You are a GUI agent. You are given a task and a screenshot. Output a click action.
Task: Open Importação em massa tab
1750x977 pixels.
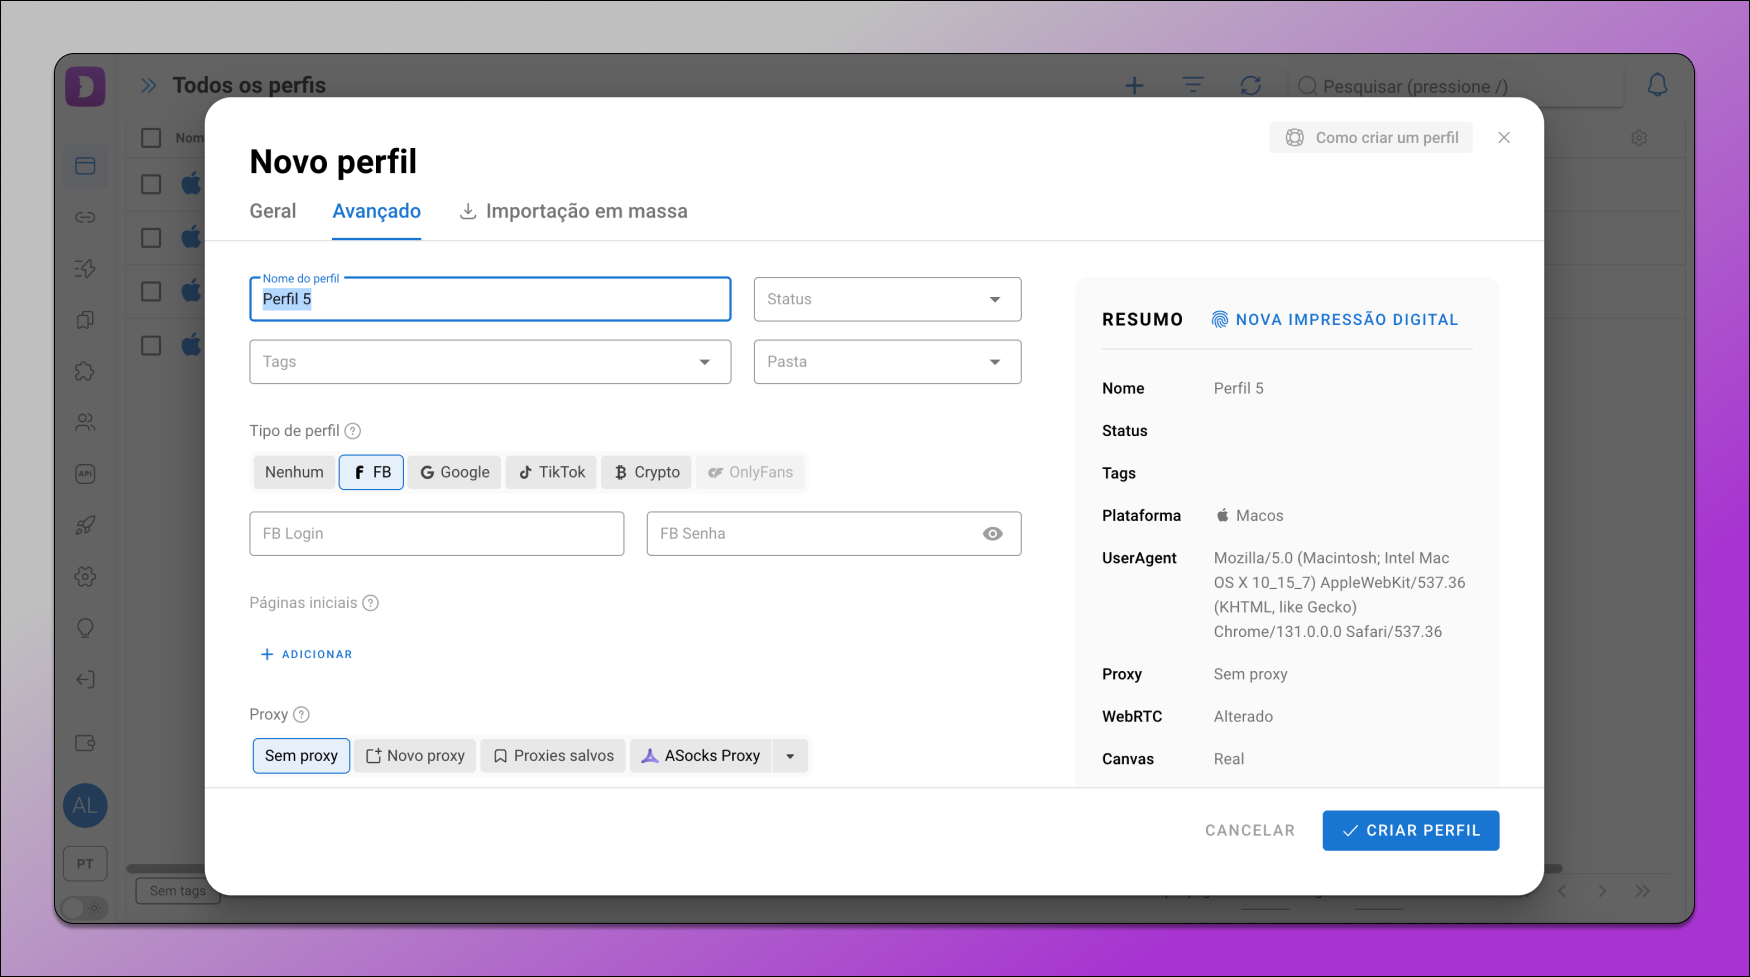tap(573, 211)
